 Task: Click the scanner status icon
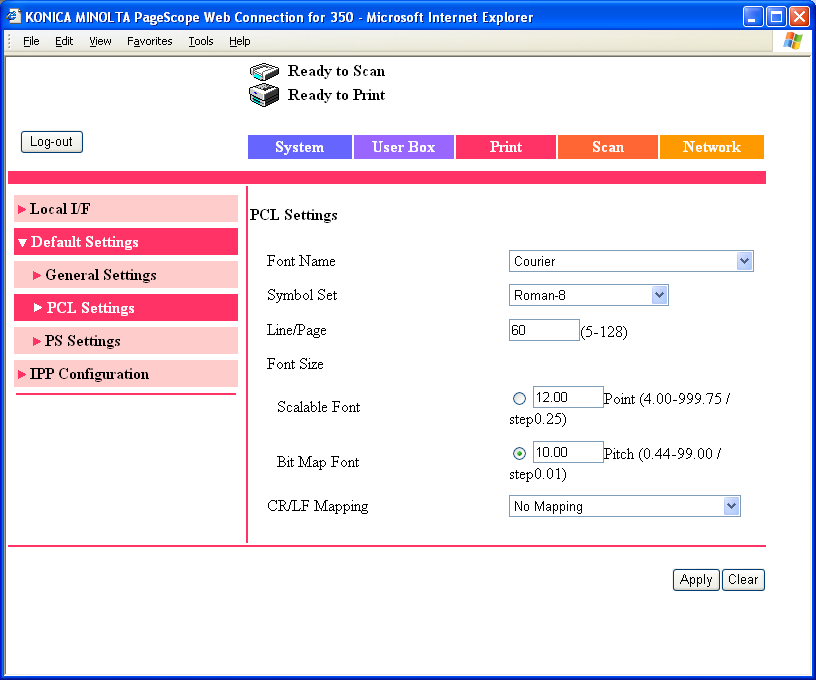(264, 71)
